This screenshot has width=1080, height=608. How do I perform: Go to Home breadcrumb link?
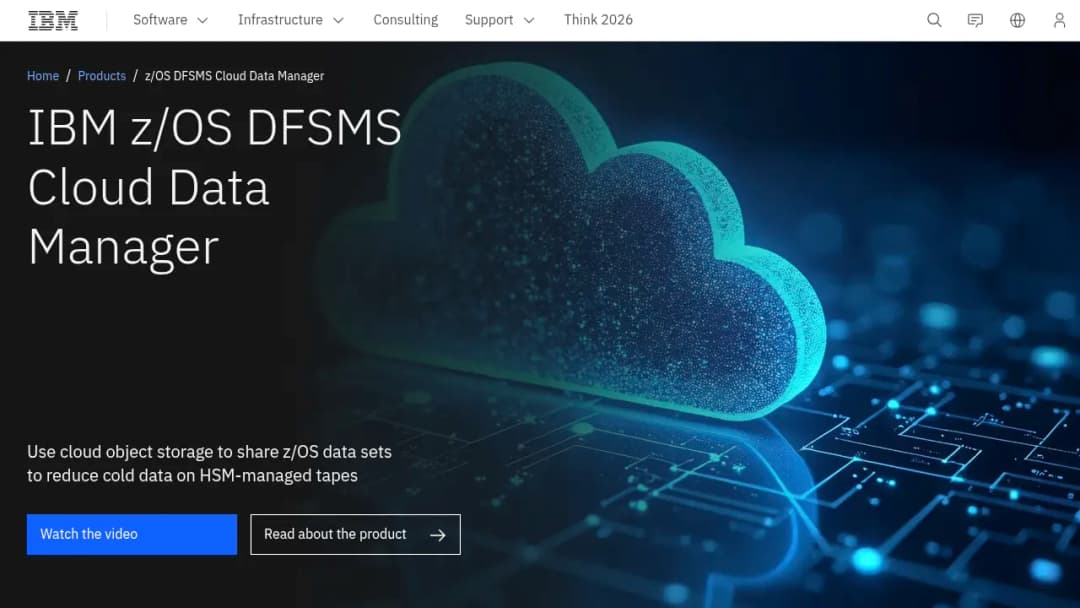43,76
